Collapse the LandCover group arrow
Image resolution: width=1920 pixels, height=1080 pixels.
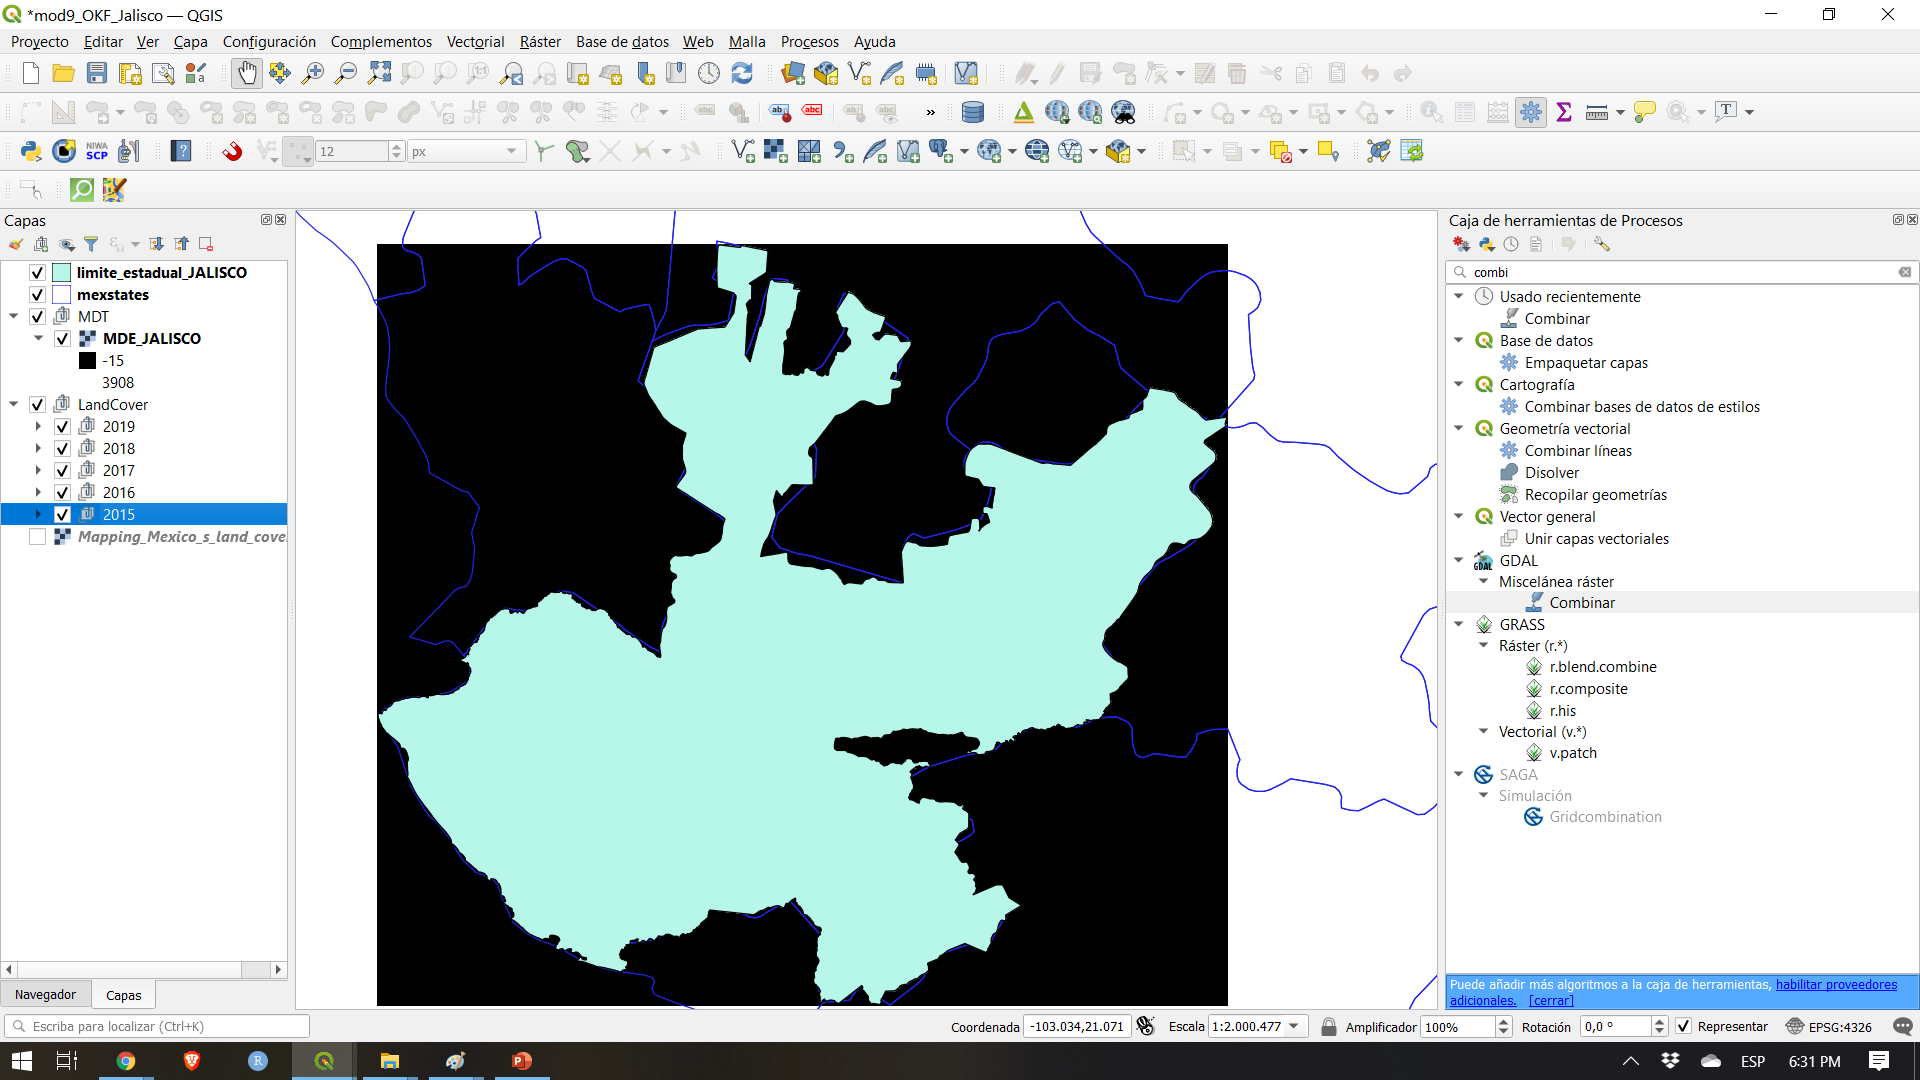14,404
